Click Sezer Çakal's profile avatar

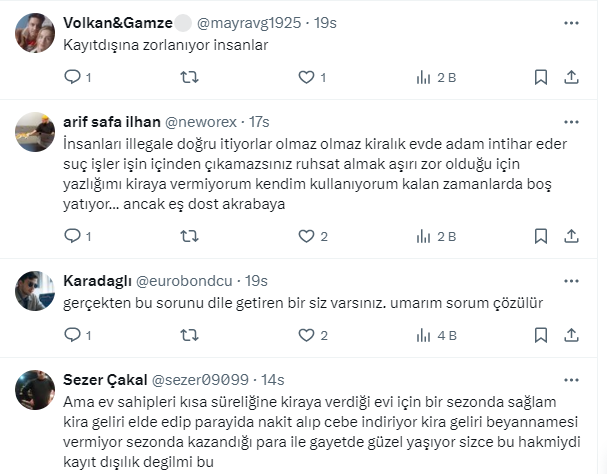click(36, 390)
